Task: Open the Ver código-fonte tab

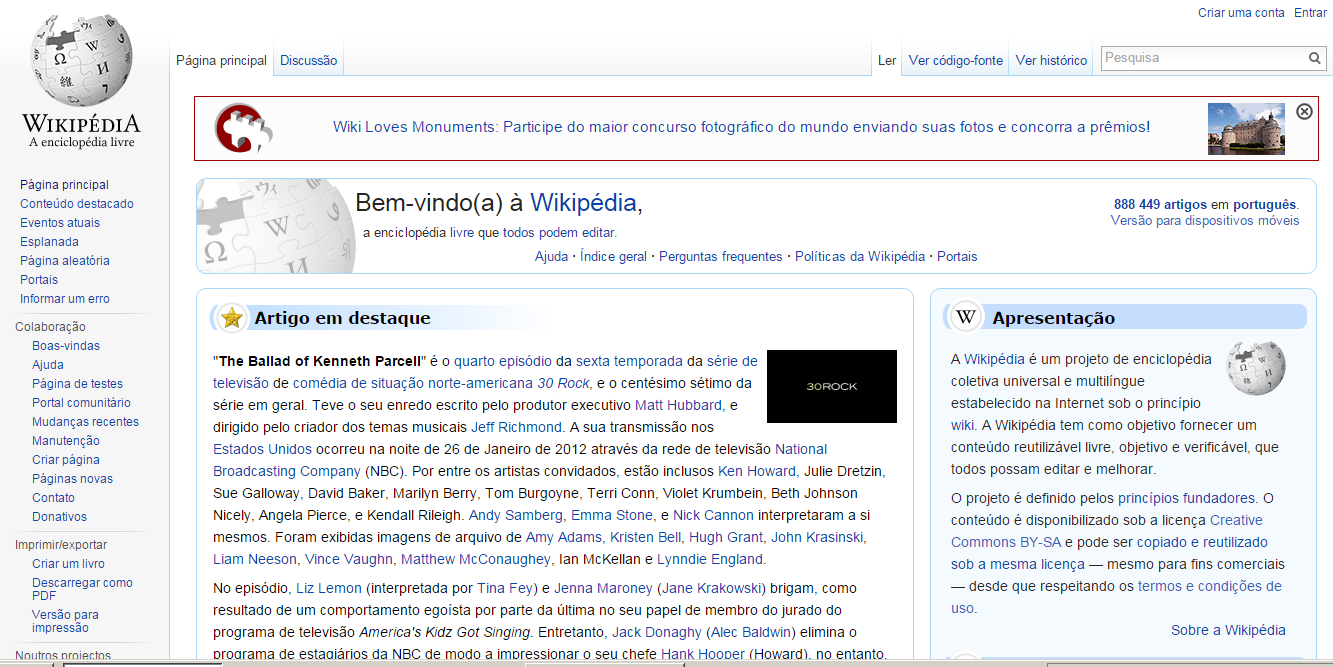Action: point(955,60)
